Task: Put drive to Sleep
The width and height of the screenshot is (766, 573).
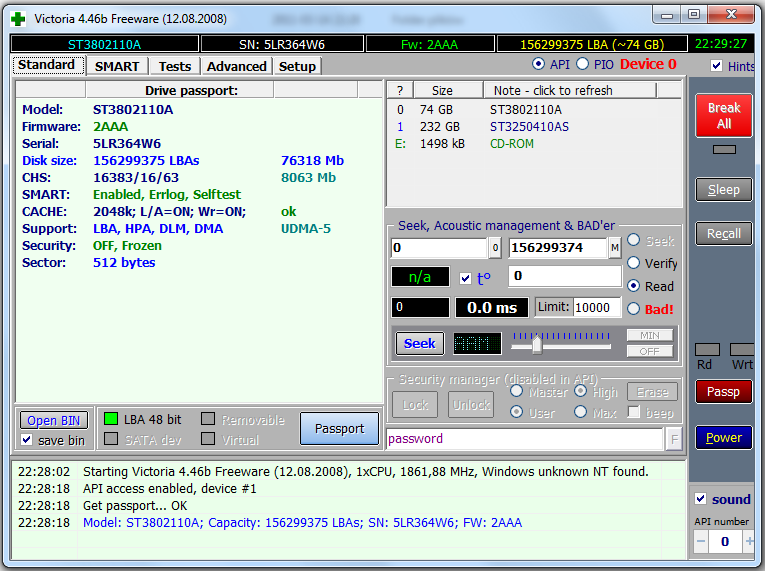Action: [x=724, y=190]
